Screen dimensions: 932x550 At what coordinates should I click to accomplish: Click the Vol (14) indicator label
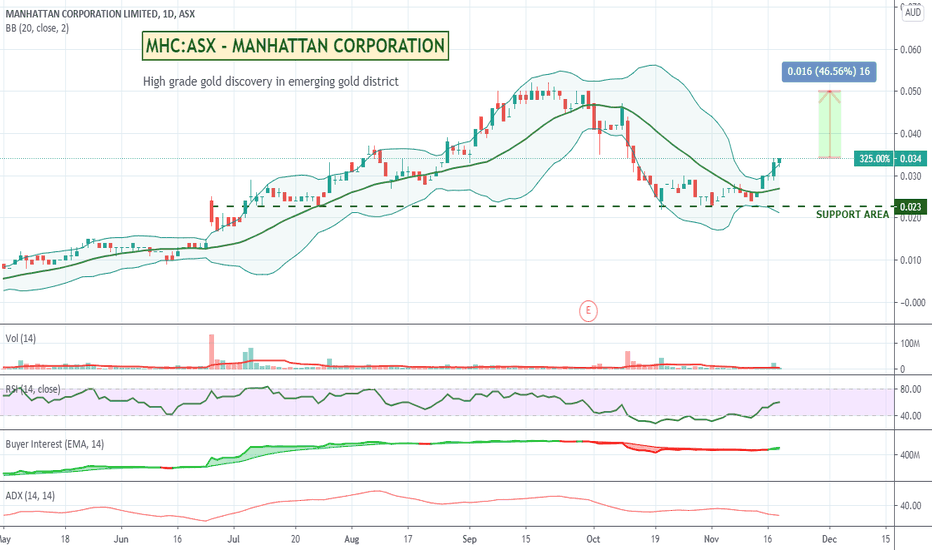[x=21, y=338]
